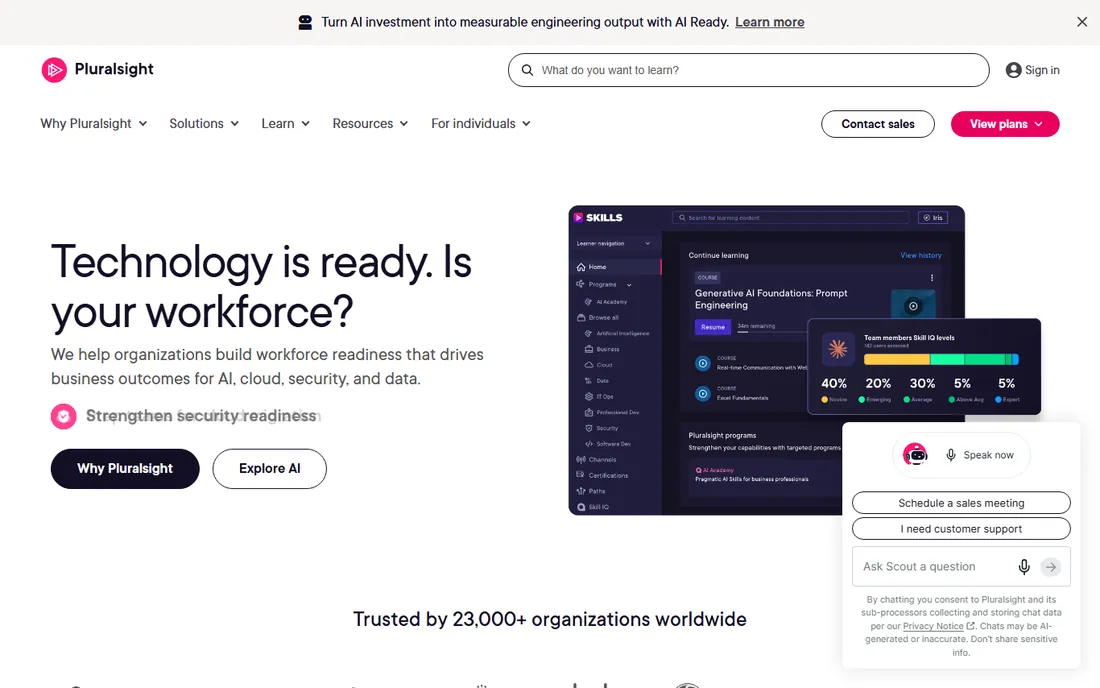Click the search magnifier icon
Image resolution: width=1100 pixels, height=688 pixels.
coord(527,70)
